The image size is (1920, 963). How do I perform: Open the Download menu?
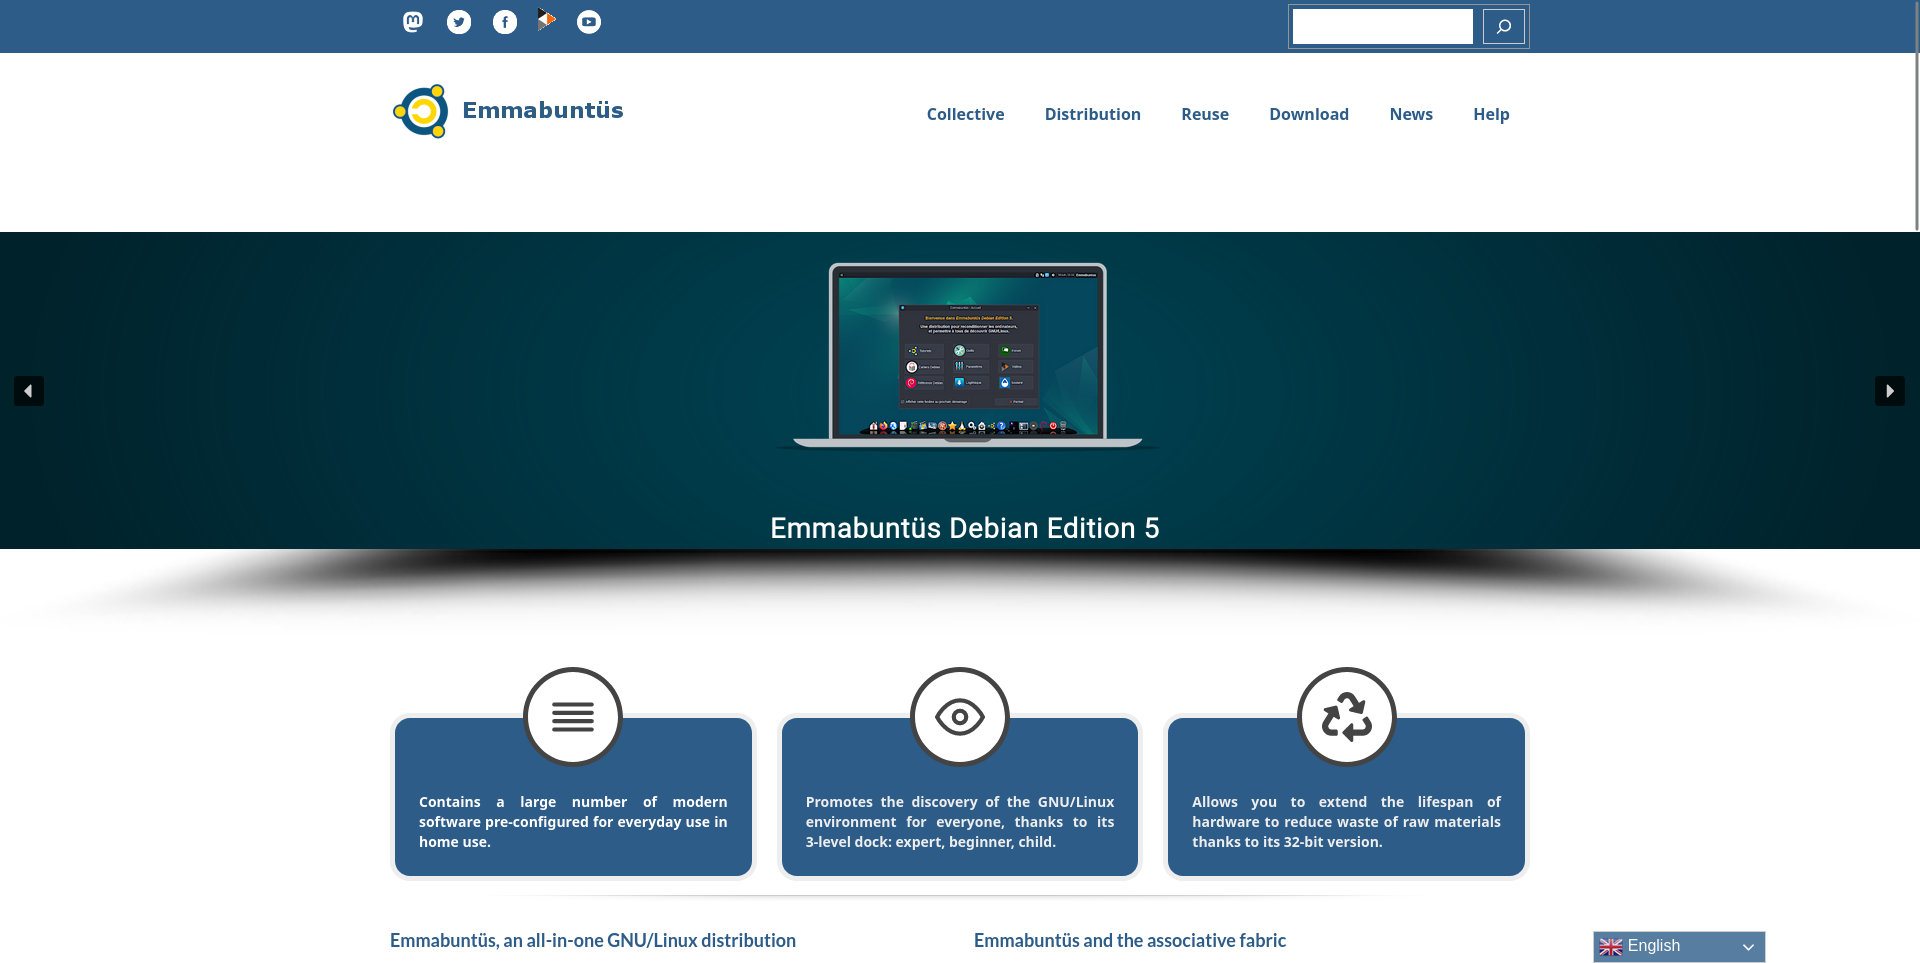click(x=1308, y=114)
